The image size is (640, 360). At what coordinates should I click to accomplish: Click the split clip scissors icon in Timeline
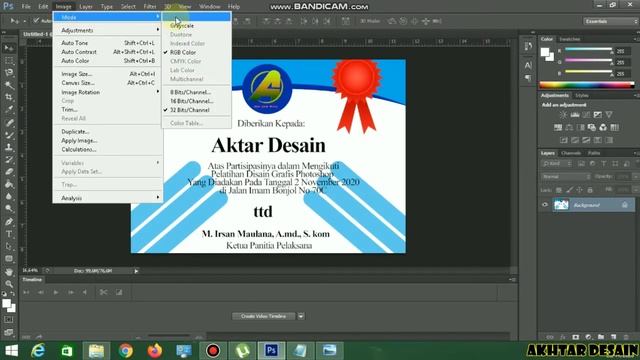[x=103, y=292]
